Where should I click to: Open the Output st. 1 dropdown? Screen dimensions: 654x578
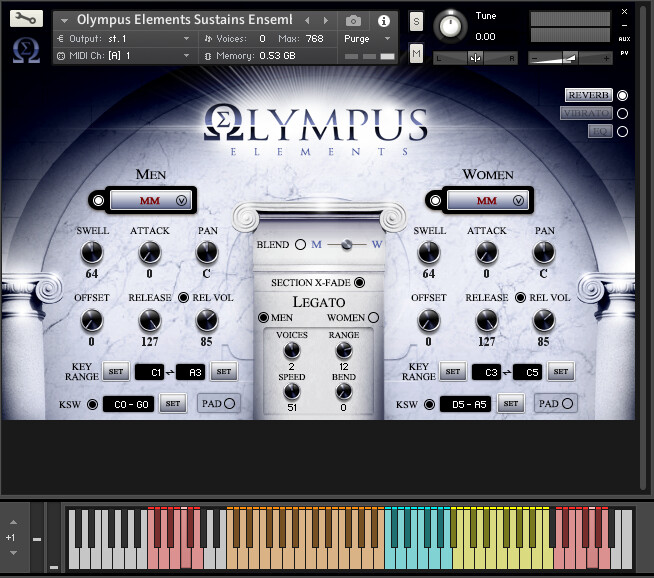(124, 39)
